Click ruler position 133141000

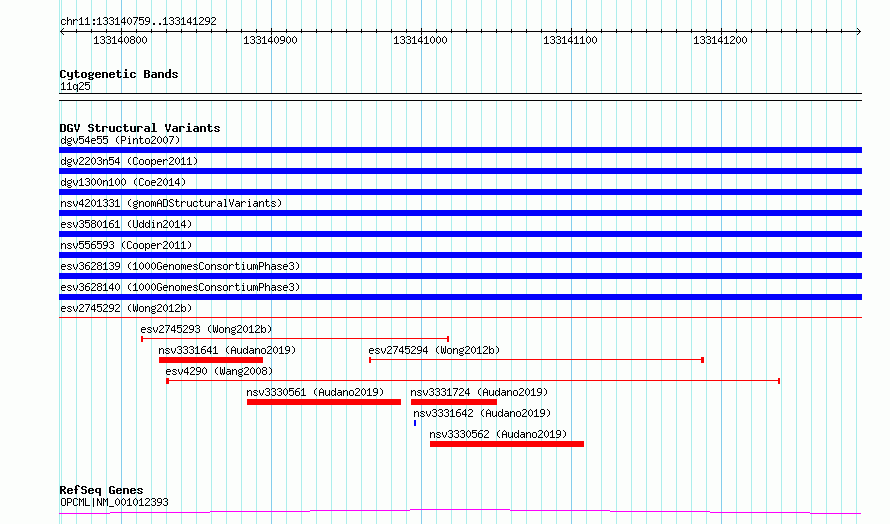tap(421, 40)
